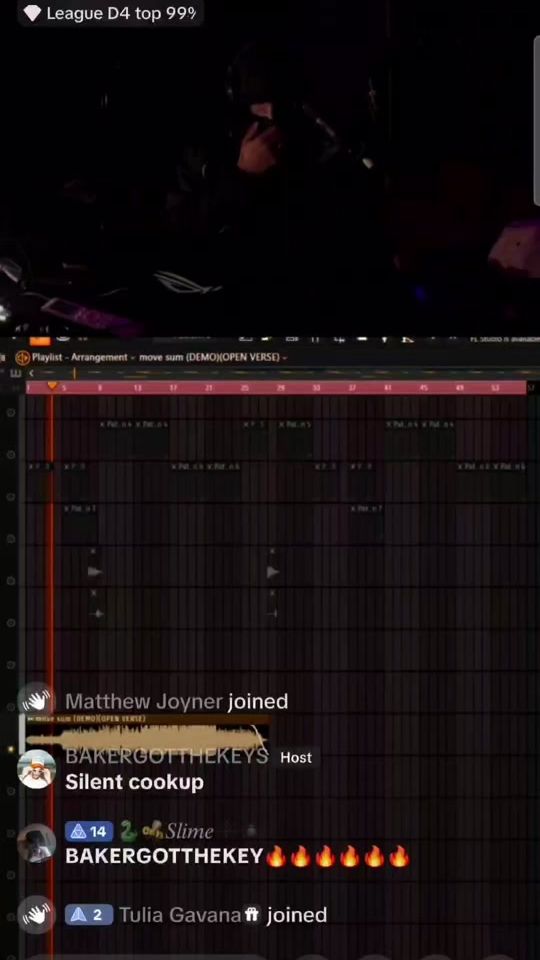The image size is (540, 960).
Task: Toggle the third playlist track mute dot
Action: click(x=10, y=497)
